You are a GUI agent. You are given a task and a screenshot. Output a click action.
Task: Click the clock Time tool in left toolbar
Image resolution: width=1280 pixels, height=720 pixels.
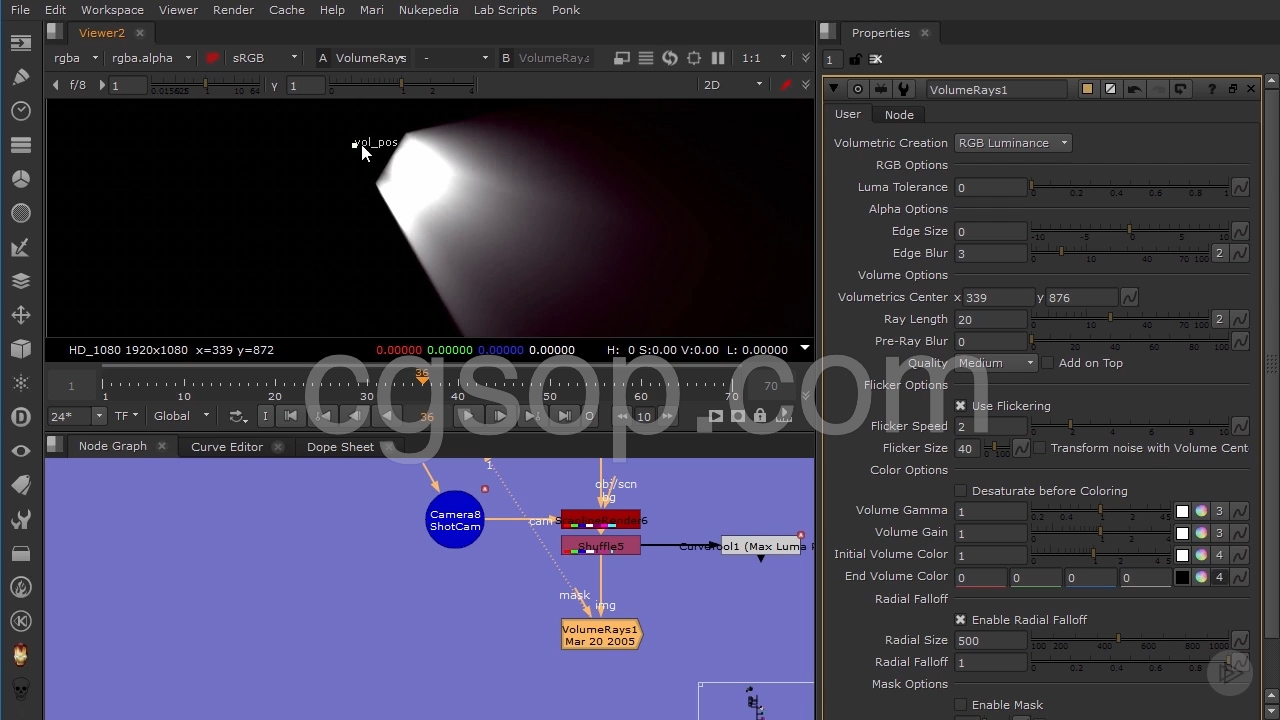click(x=21, y=111)
